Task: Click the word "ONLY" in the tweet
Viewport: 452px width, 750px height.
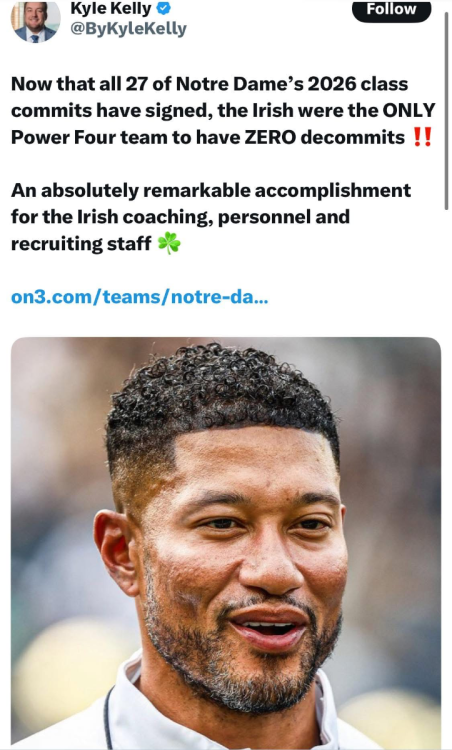Action: point(408,110)
